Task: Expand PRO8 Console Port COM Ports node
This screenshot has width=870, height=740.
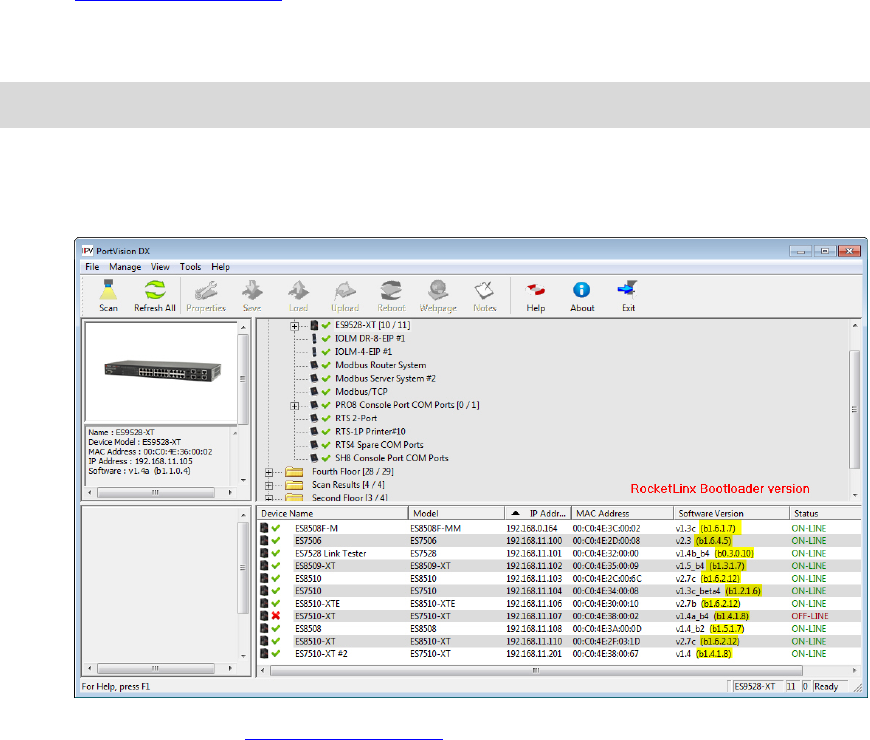Action: (295, 406)
